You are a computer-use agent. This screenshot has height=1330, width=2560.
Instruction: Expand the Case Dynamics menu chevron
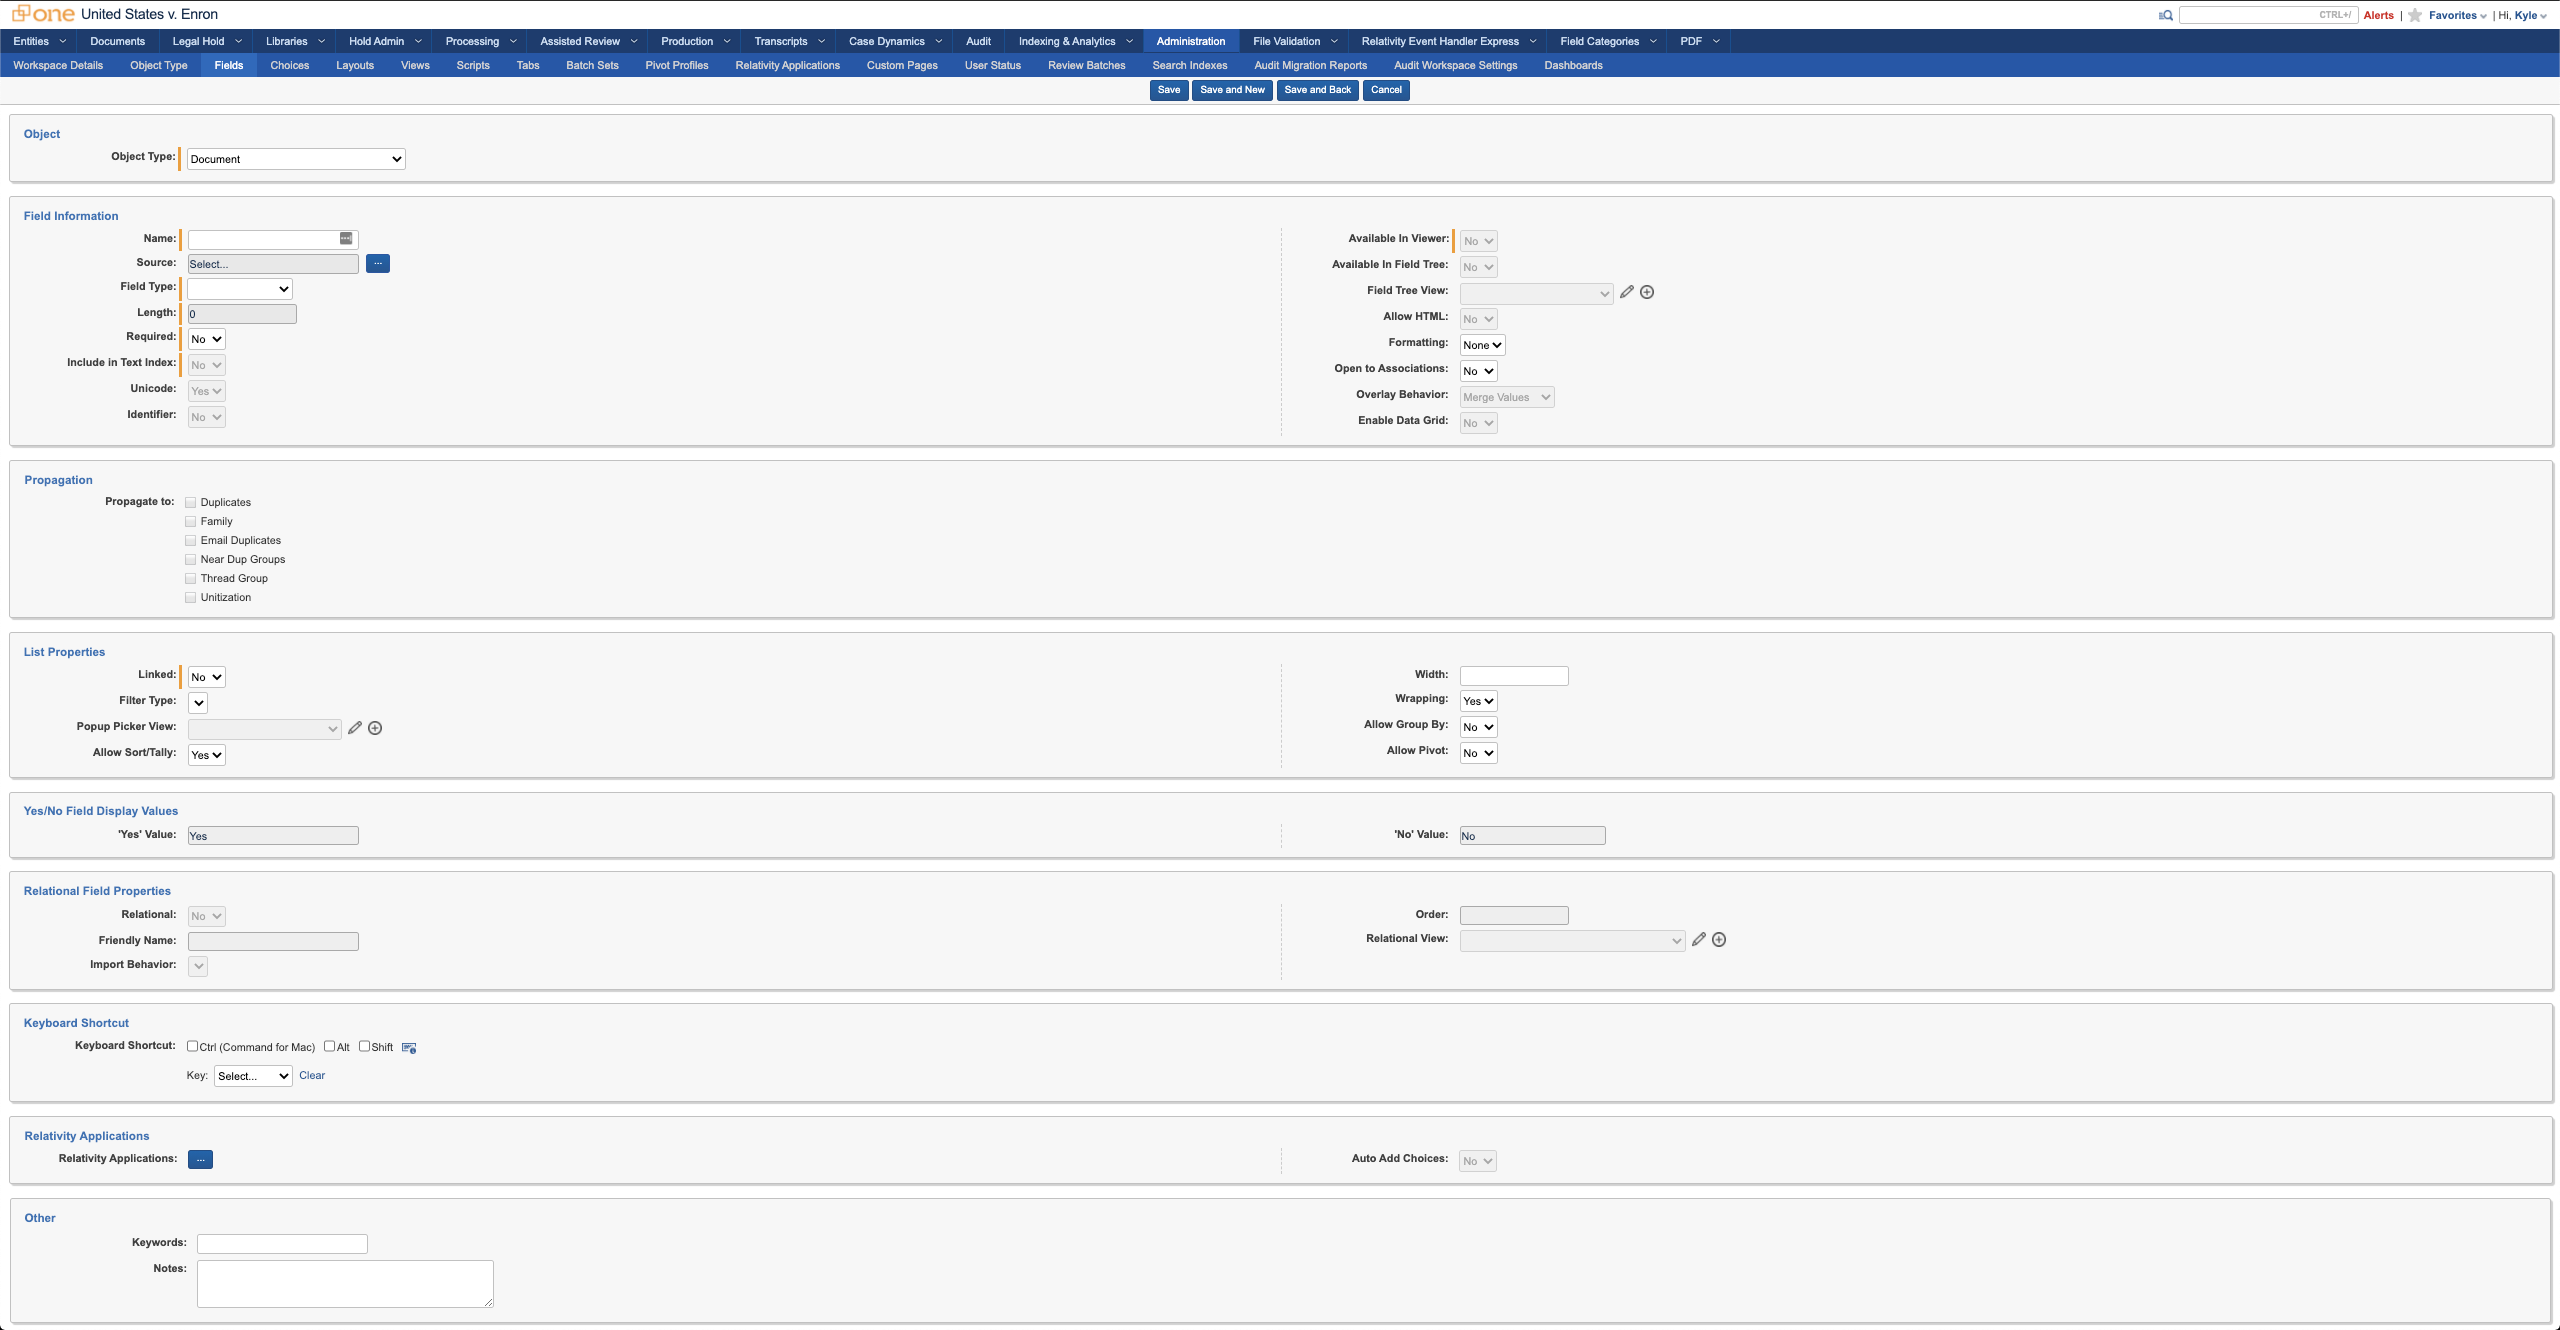point(939,41)
